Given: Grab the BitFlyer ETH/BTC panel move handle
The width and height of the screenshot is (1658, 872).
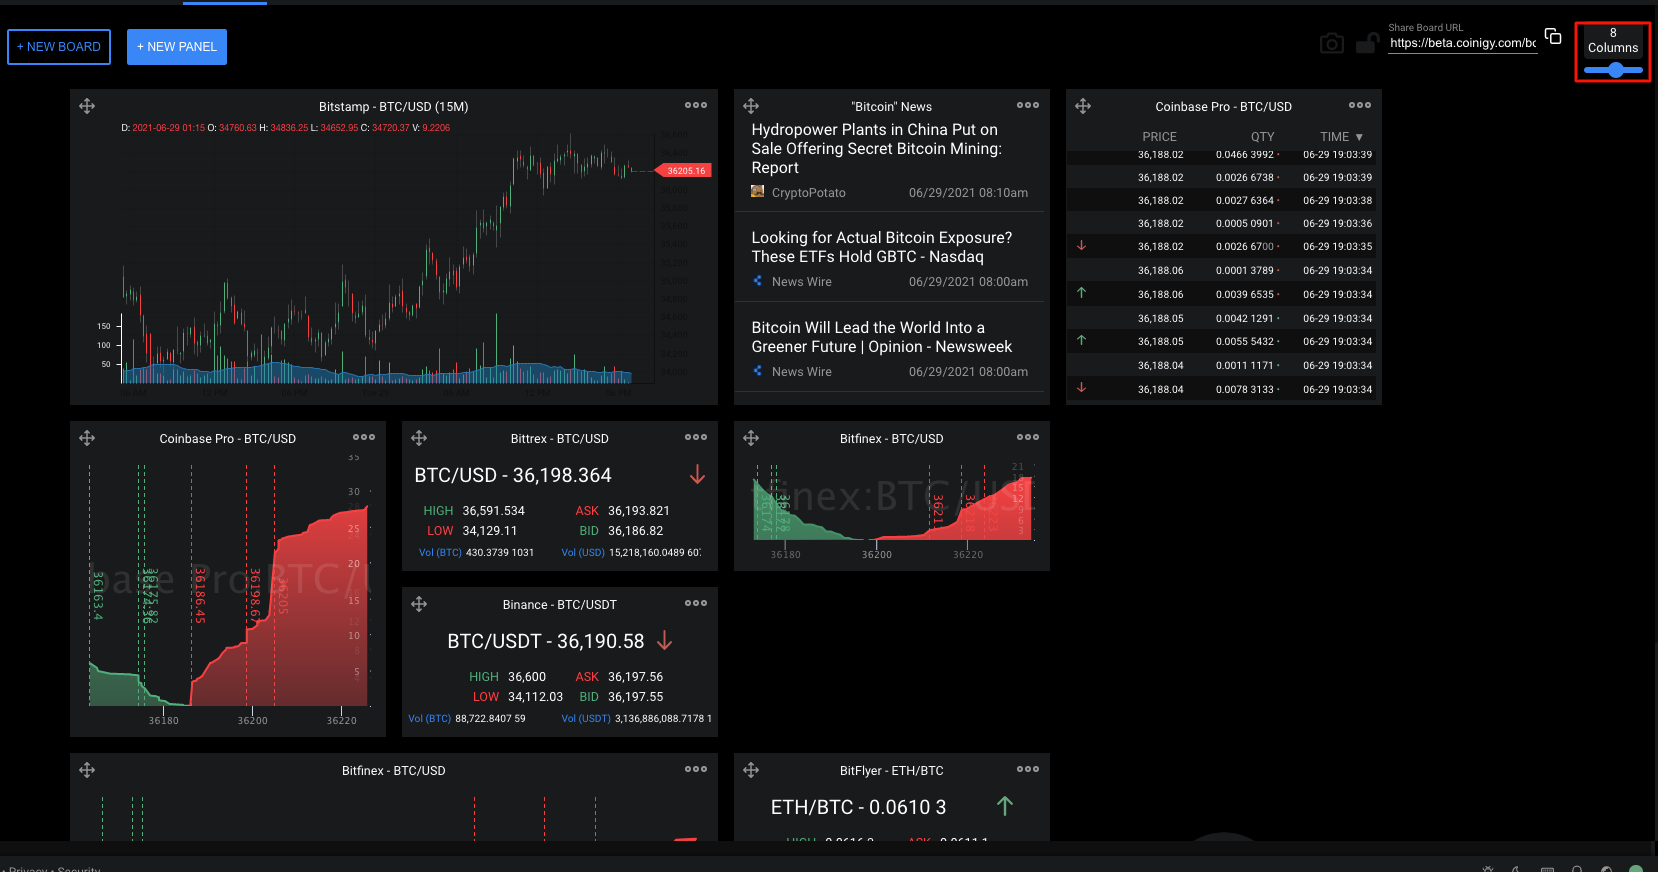Looking at the screenshot, I should tap(751, 770).
